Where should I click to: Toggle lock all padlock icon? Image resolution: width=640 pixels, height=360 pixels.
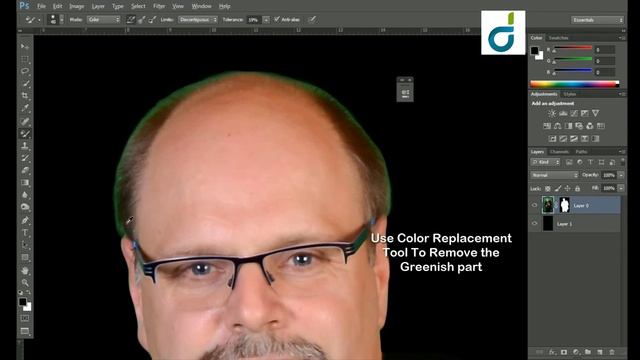pos(577,188)
